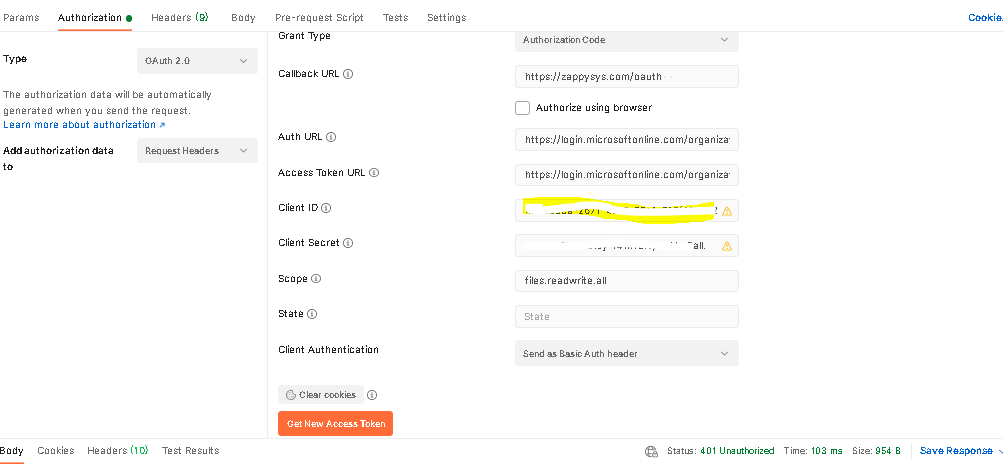Click the Clear cookies button
Viewport: 1003px width, 468px height.
[x=321, y=395]
